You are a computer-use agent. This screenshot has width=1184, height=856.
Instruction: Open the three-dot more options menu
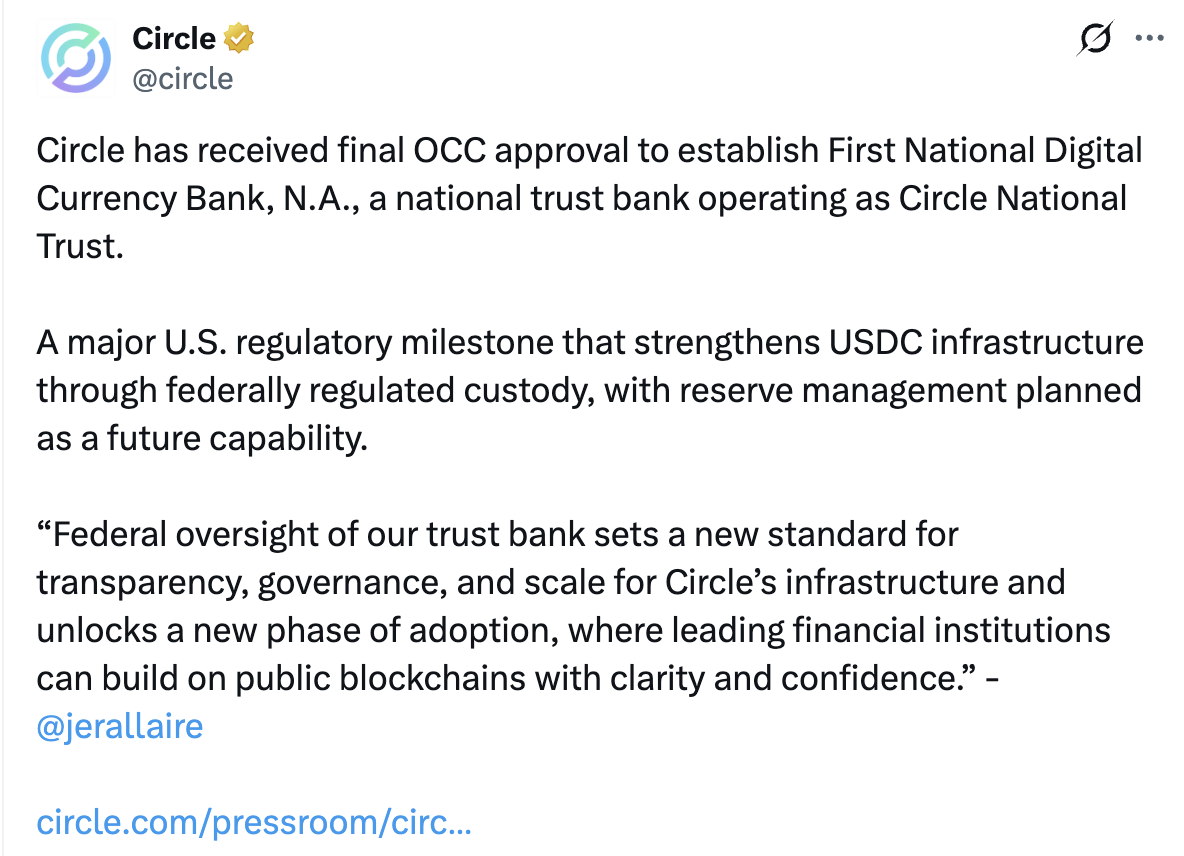pyautogui.click(x=1149, y=38)
